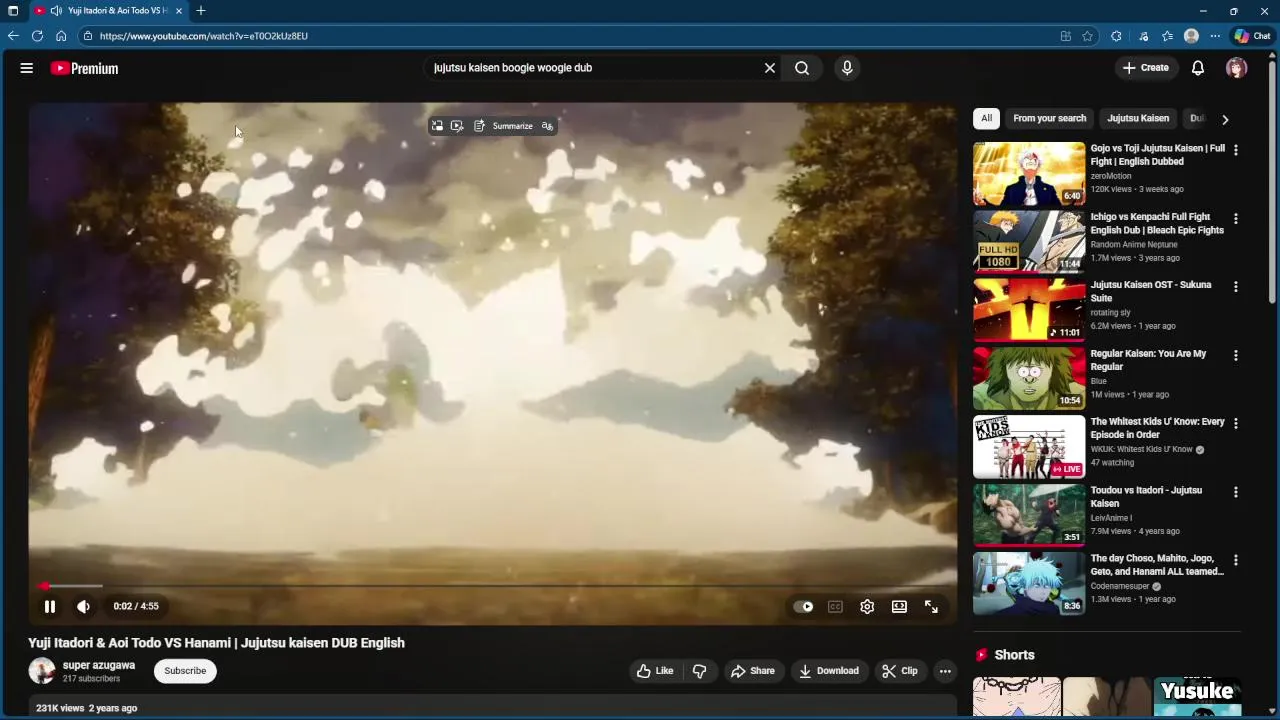The width and height of the screenshot is (1280, 720).
Task: Click the browser address bar URL
Action: (204, 36)
